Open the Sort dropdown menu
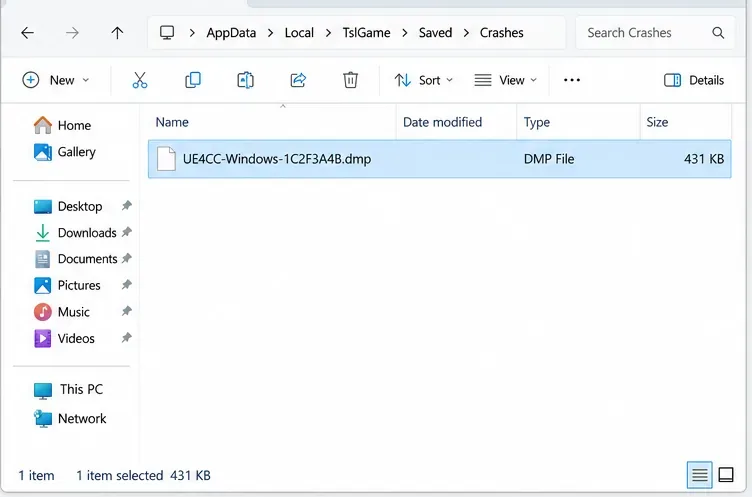 423,80
